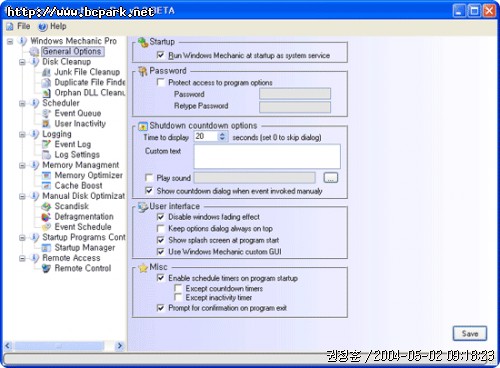Image resolution: width=500 pixels, height=368 pixels.
Task: Click the Disk Cleanup category icon
Action: (x=34, y=62)
